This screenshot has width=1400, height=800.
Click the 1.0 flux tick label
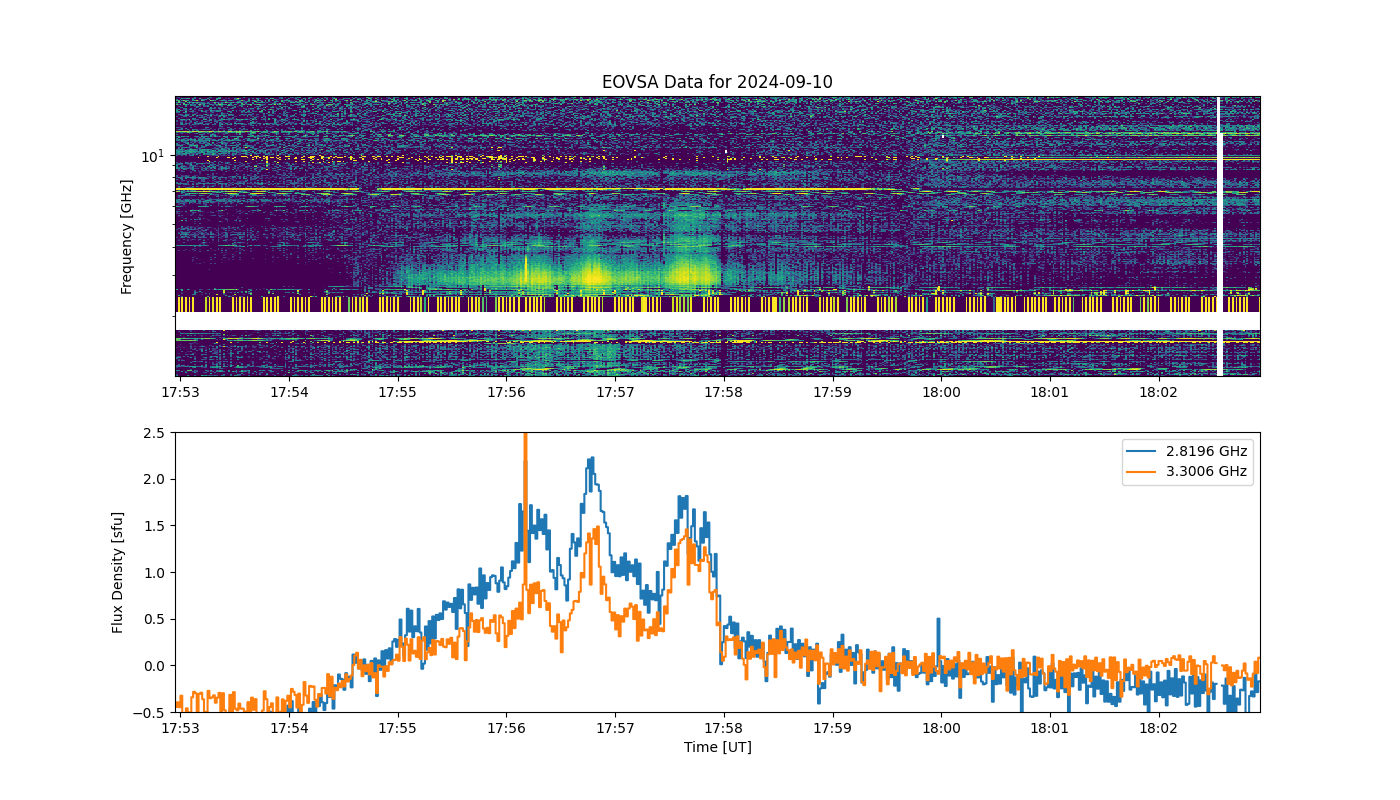click(x=155, y=573)
